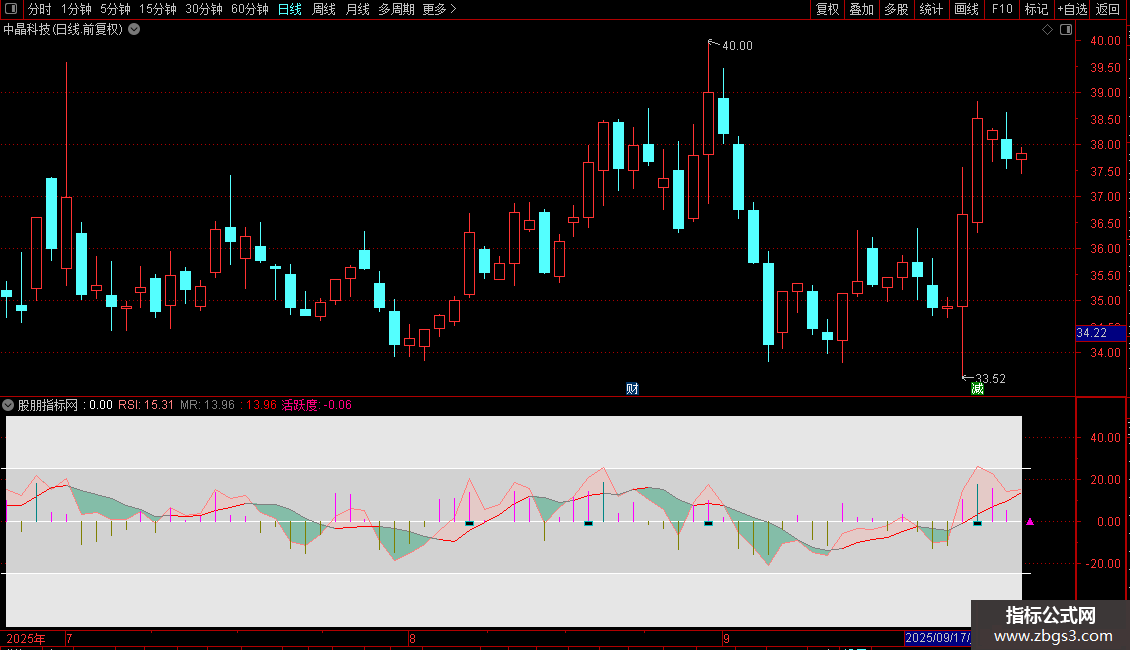Click 返回 to go back
The height and width of the screenshot is (650, 1130).
(x=1108, y=9)
